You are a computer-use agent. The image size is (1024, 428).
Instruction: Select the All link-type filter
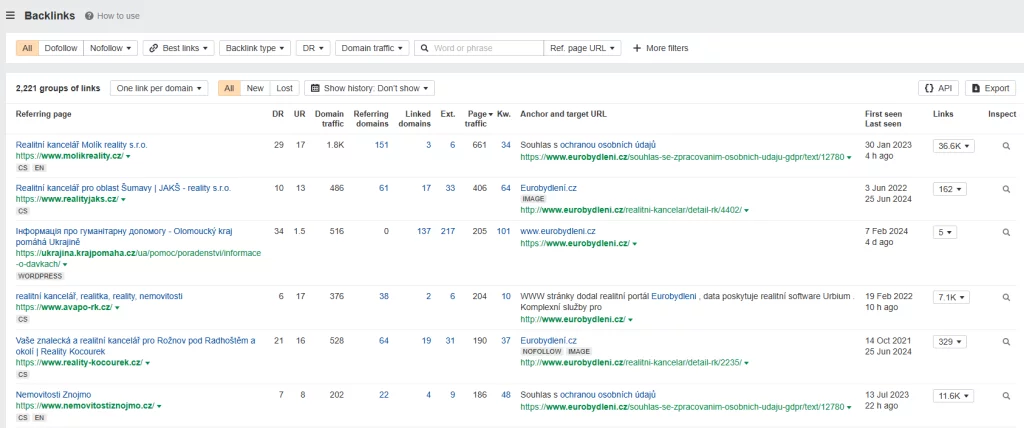click(x=27, y=48)
